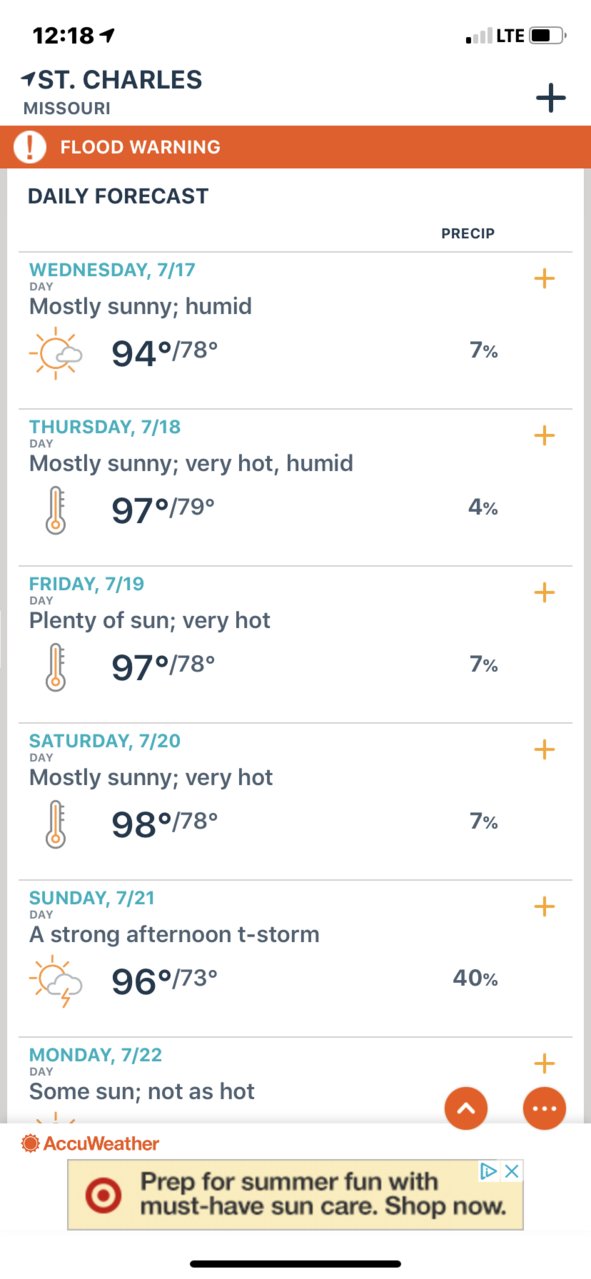Tap the AdChoices triangle icon

(x=488, y=1171)
